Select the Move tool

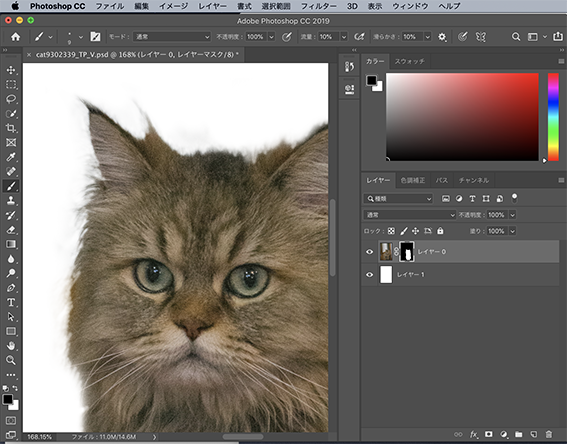pyautogui.click(x=11, y=70)
